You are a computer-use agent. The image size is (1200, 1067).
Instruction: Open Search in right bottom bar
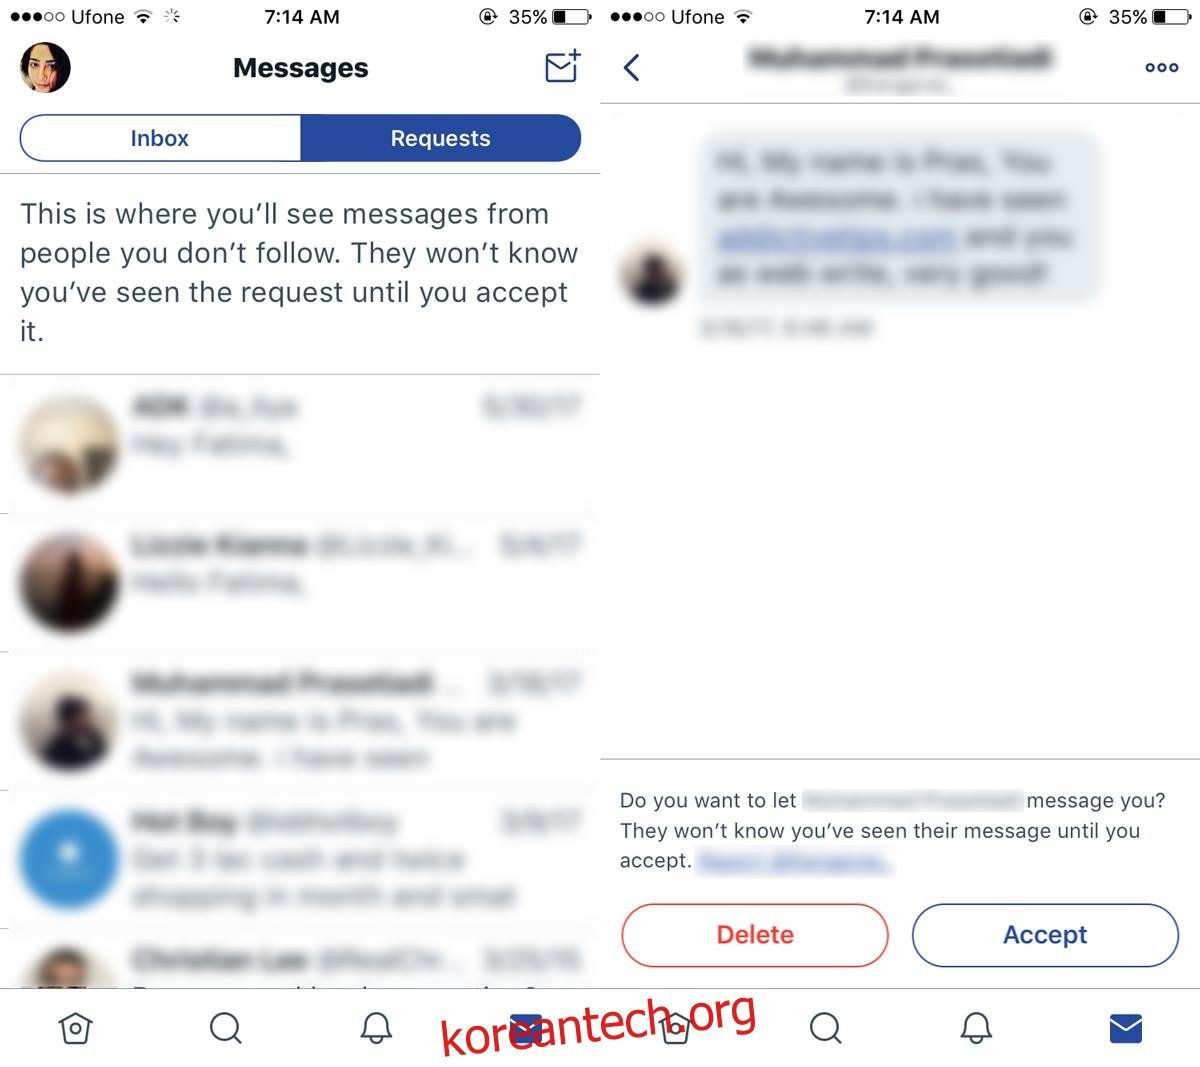pyautogui.click(x=825, y=1028)
